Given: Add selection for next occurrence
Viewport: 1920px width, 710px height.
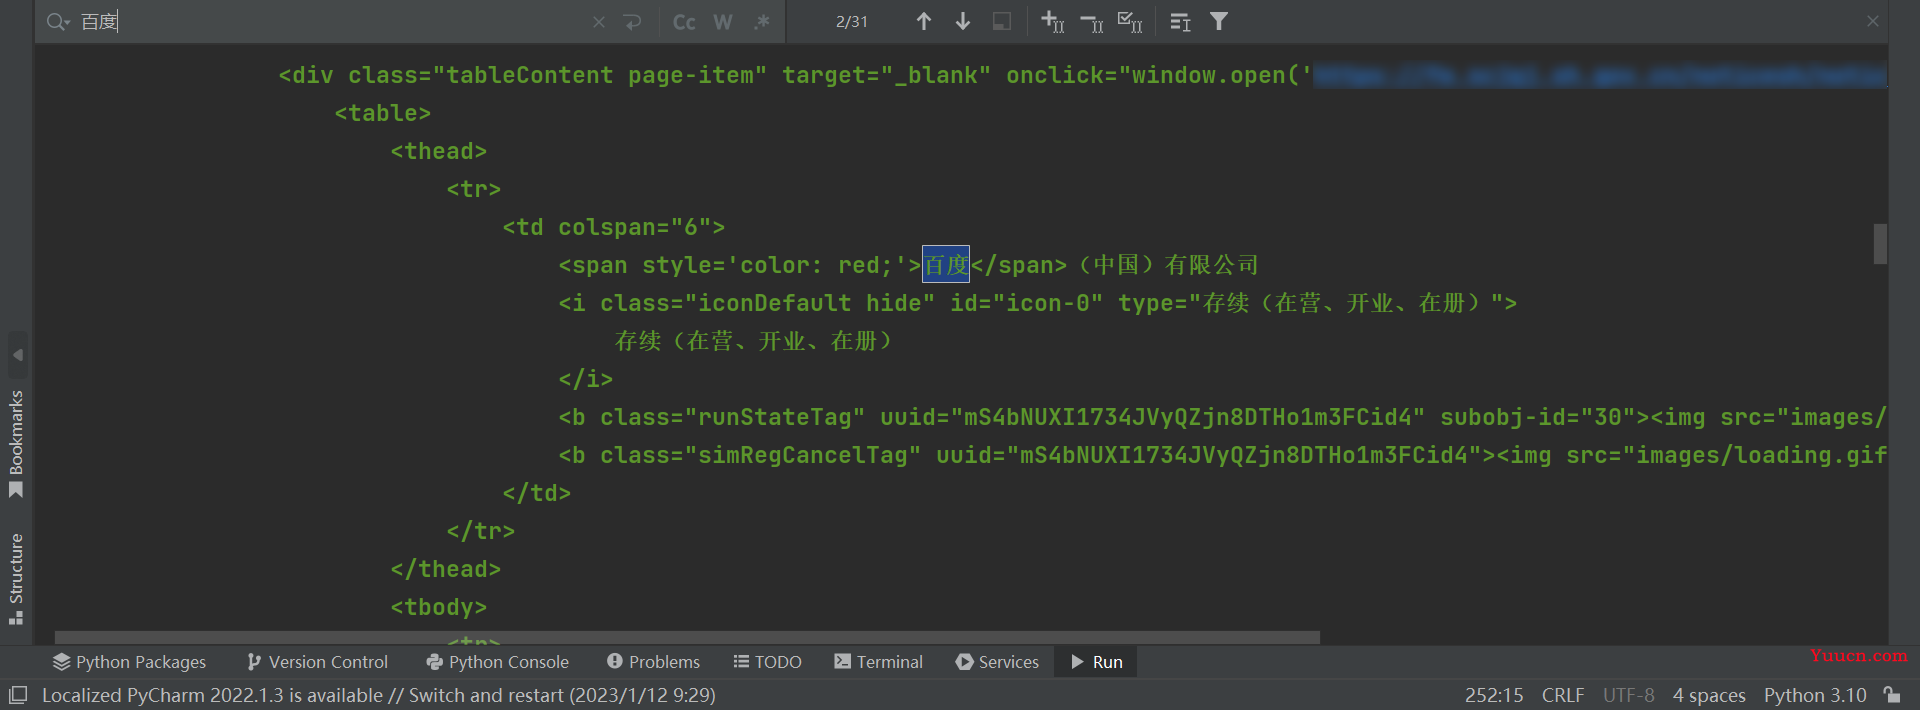Looking at the screenshot, I should [1052, 21].
